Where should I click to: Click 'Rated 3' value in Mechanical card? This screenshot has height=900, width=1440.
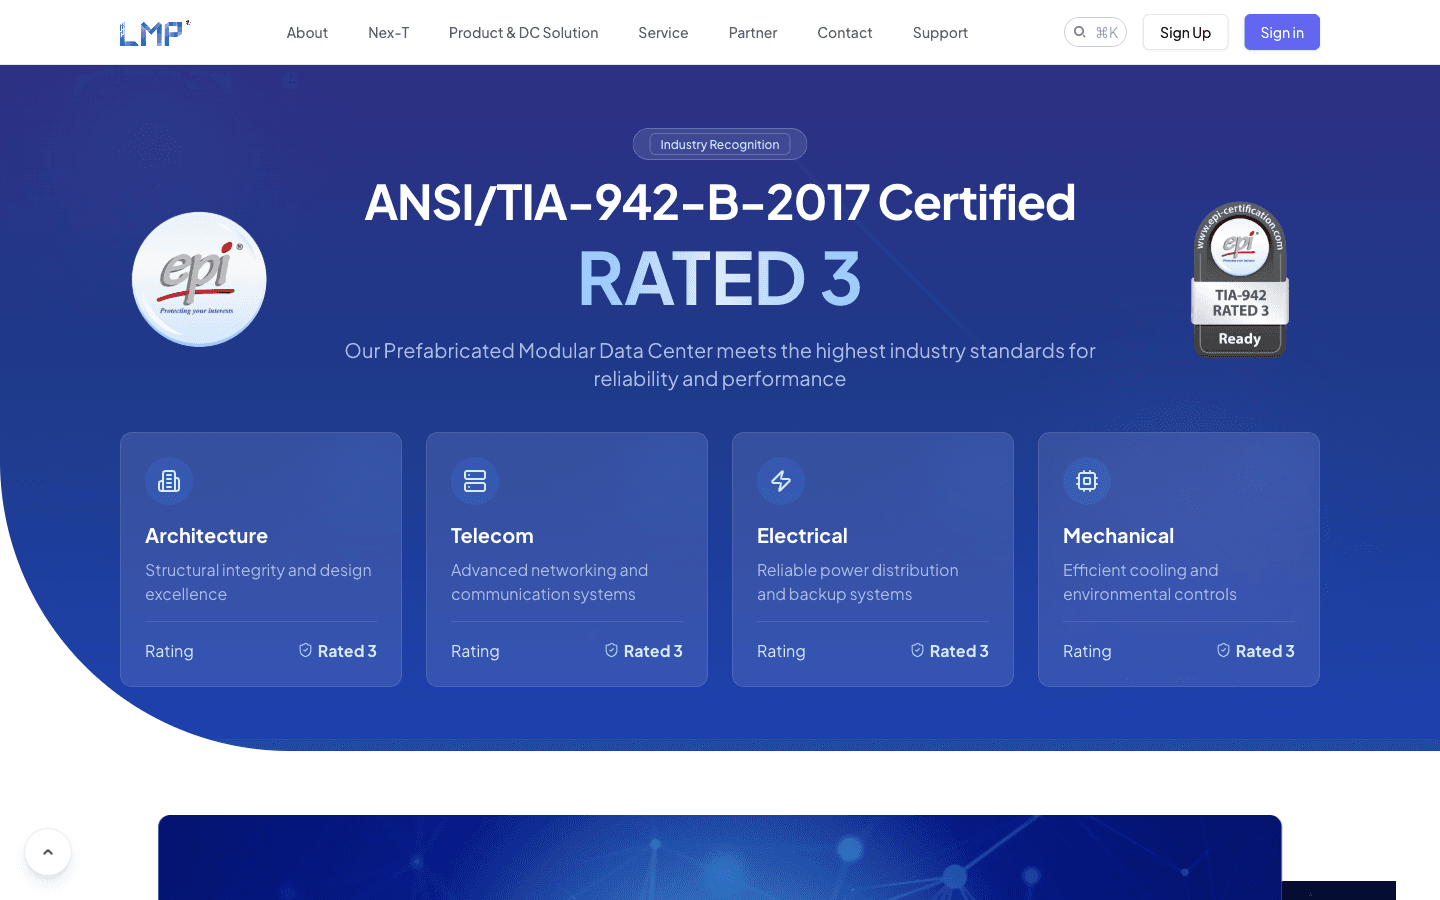(x=1265, y=651)
